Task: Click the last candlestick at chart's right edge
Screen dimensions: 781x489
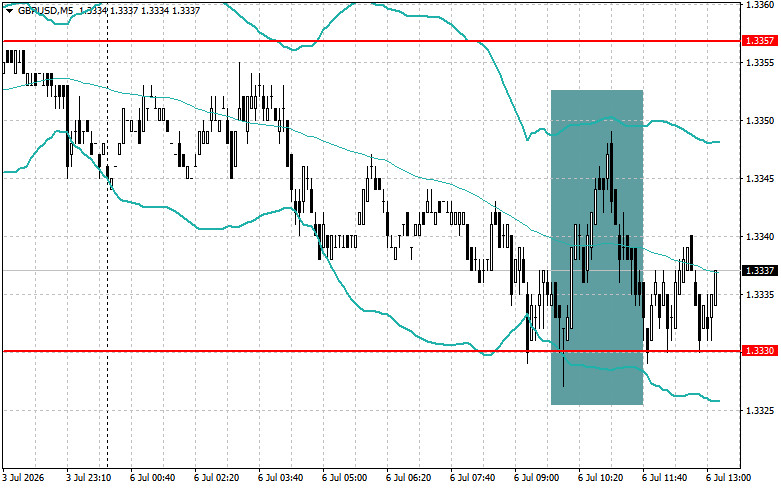Action: pos(716,288)
